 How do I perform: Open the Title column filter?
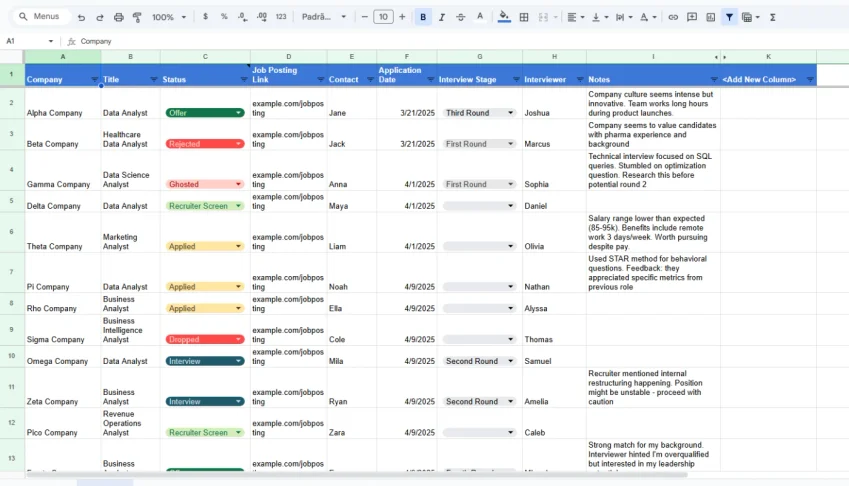[154, 80]
